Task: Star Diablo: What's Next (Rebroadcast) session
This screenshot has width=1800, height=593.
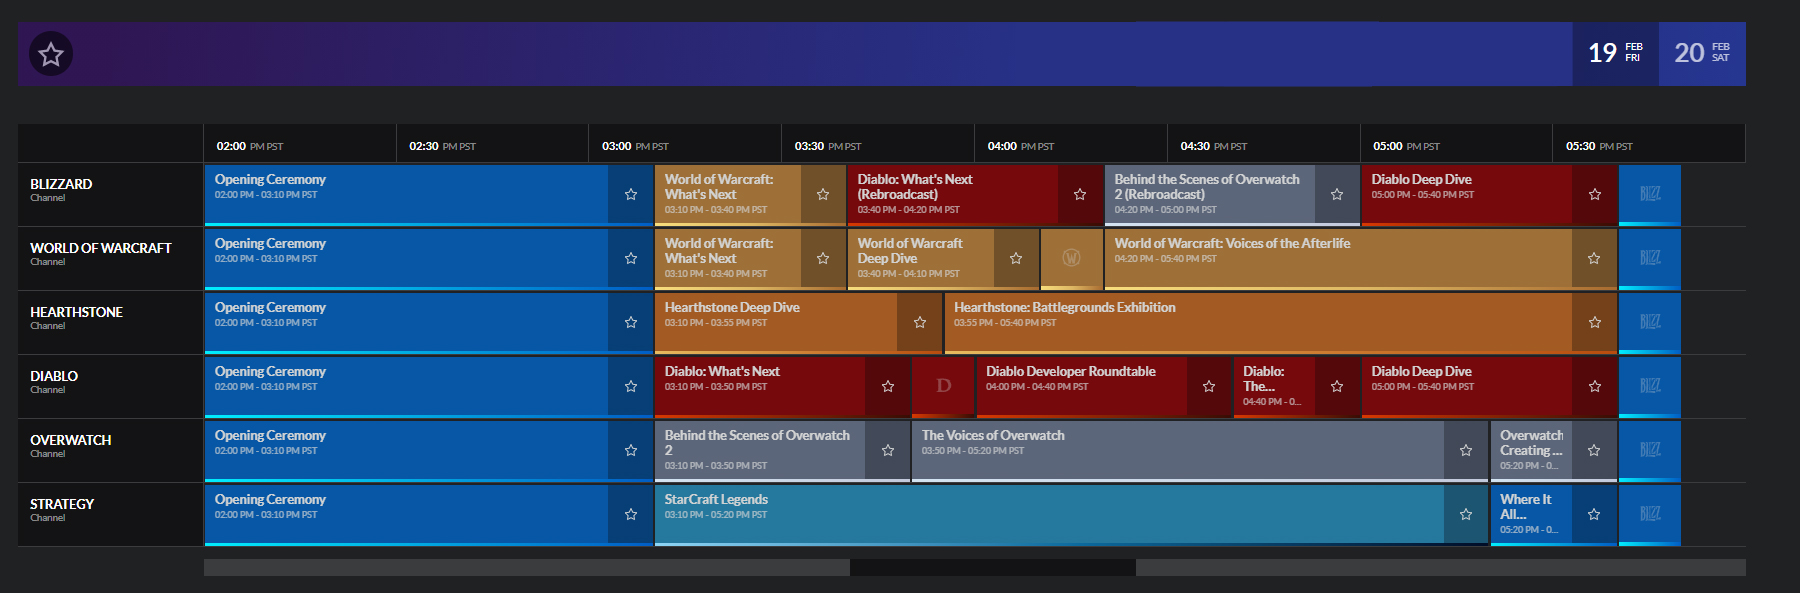Action: coord(1080,194)
